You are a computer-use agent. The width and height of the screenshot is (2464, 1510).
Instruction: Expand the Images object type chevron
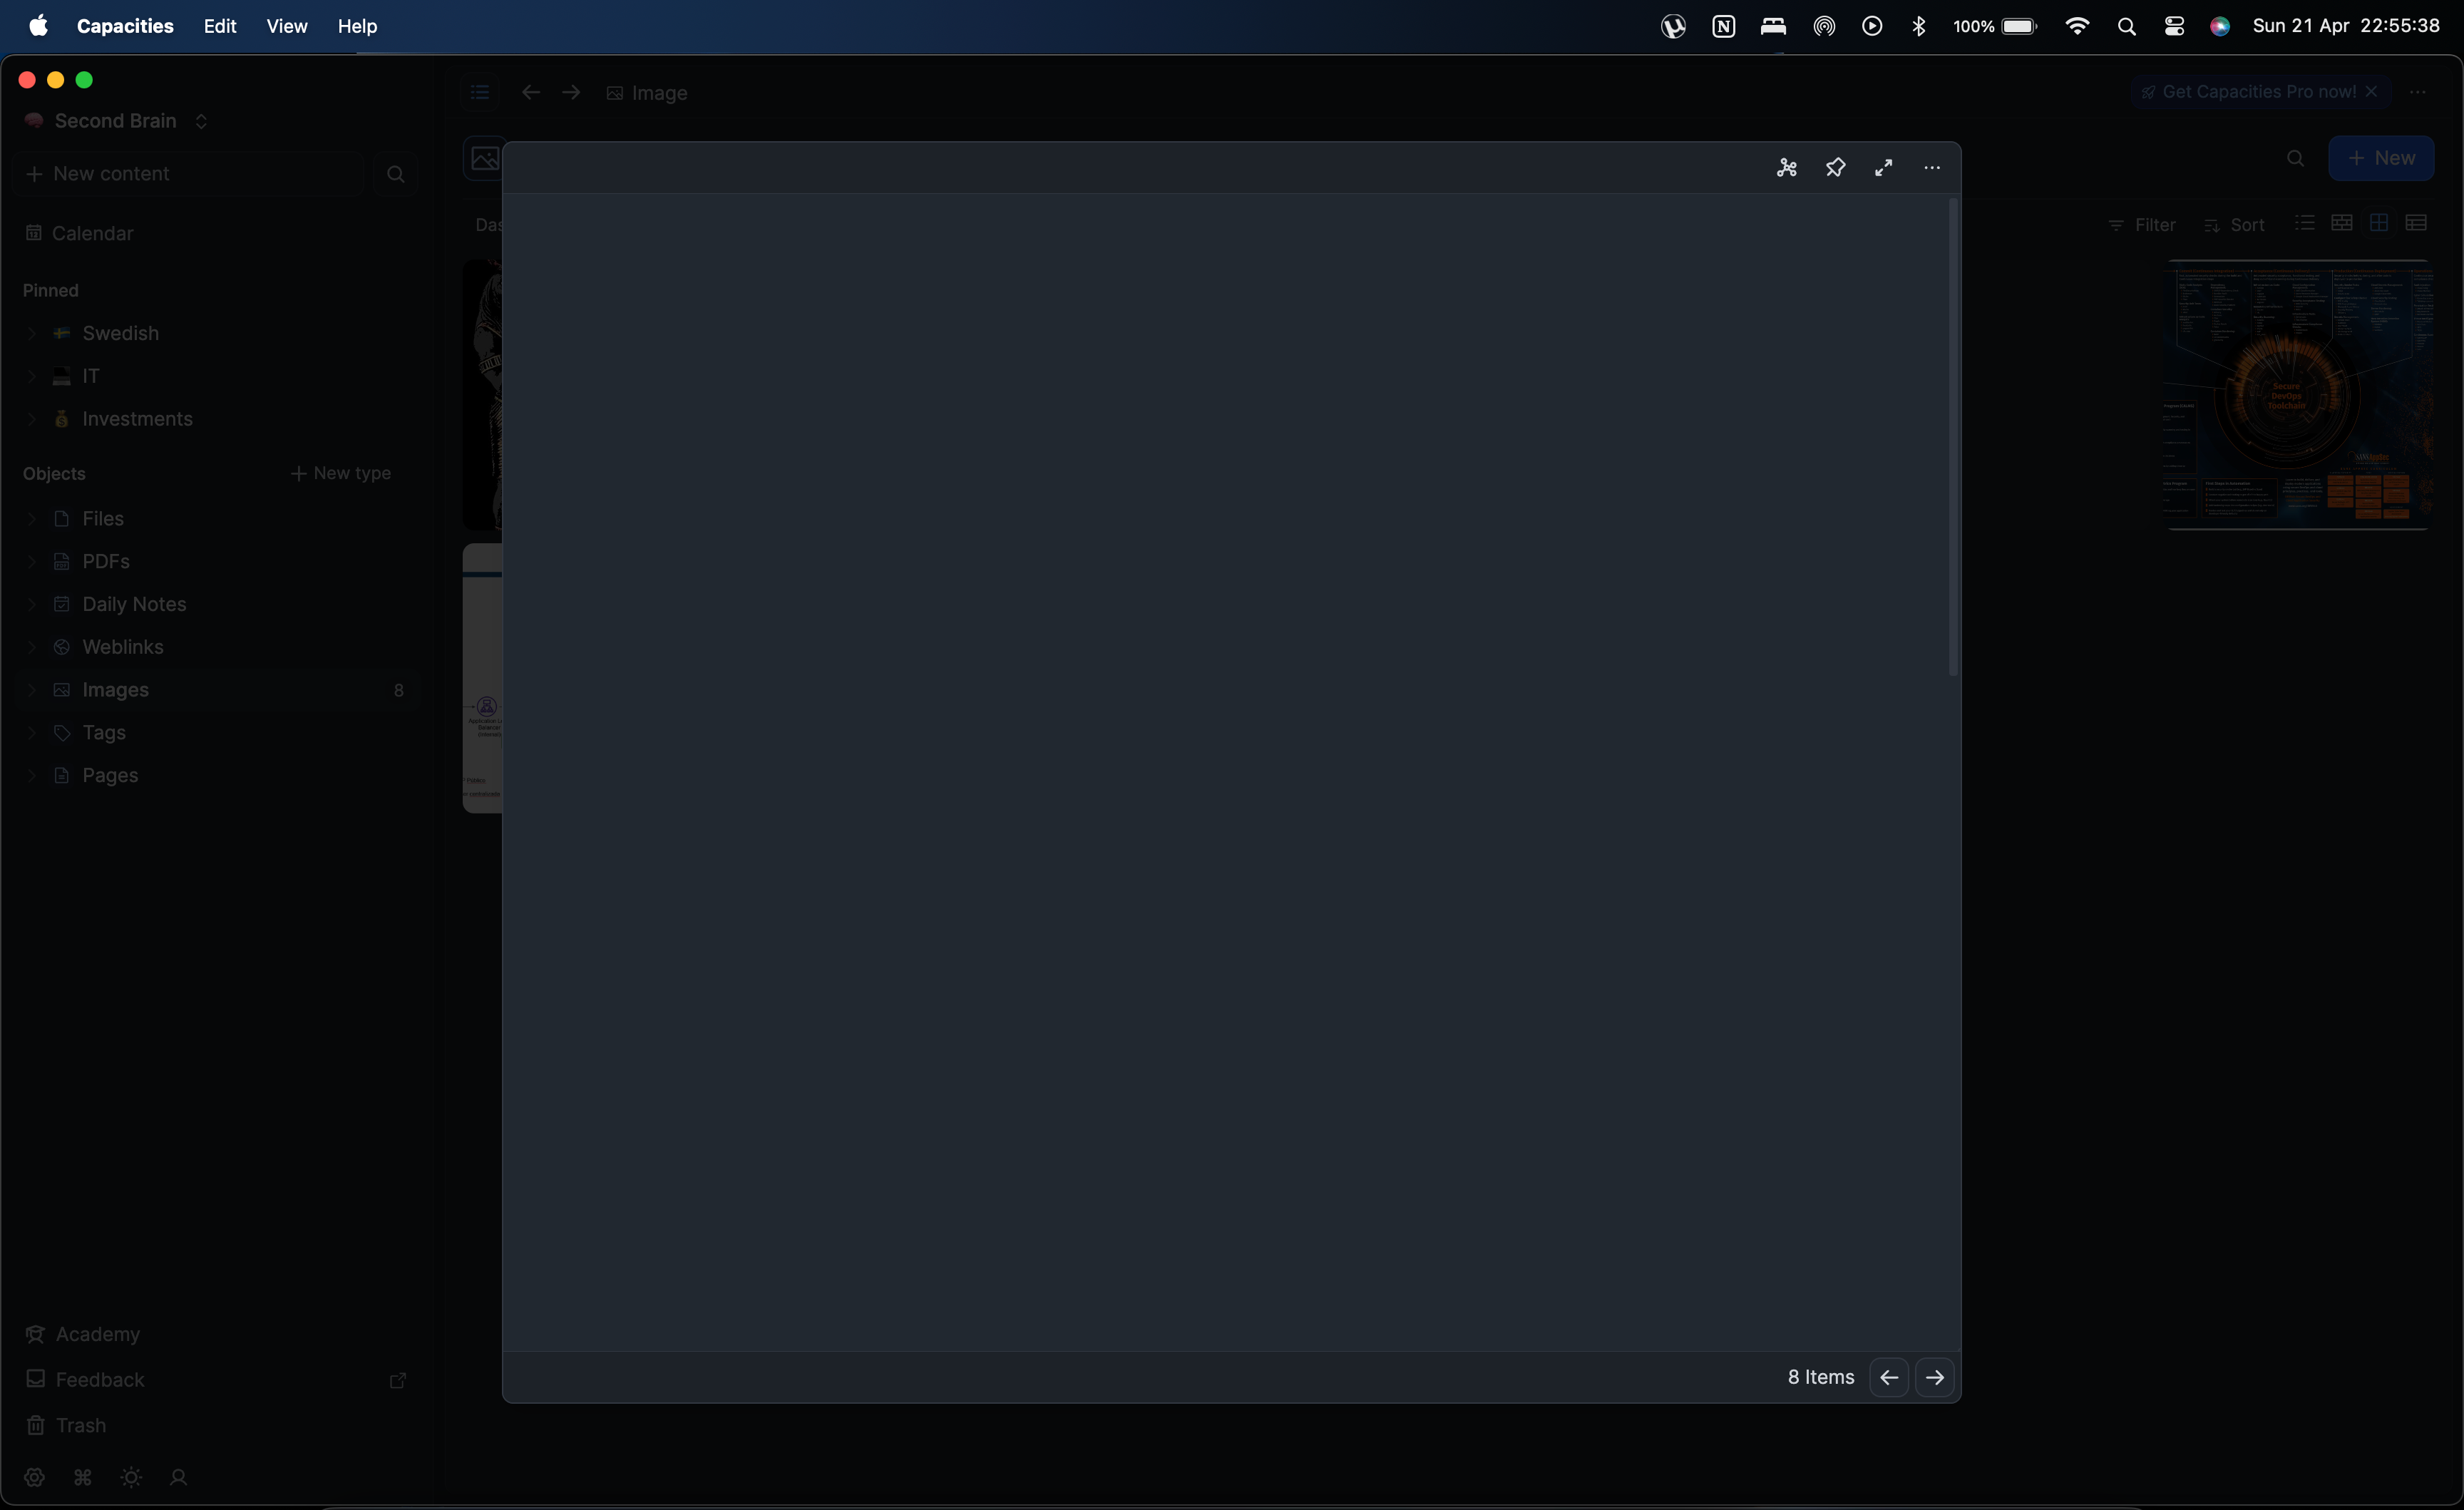tap(31, 691)
